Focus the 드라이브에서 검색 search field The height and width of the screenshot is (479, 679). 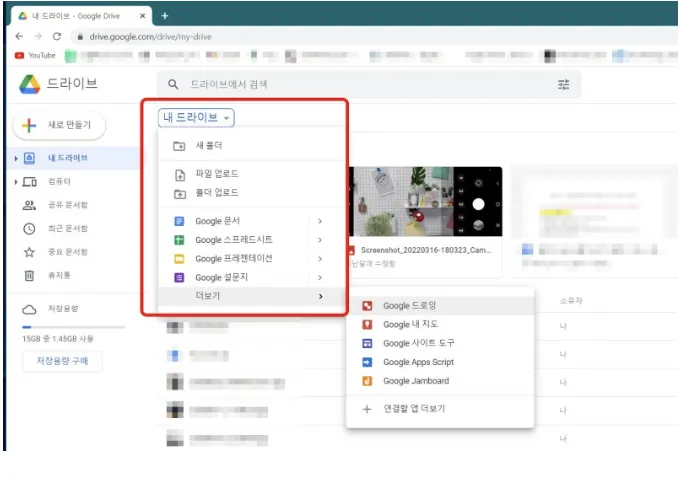368,84
